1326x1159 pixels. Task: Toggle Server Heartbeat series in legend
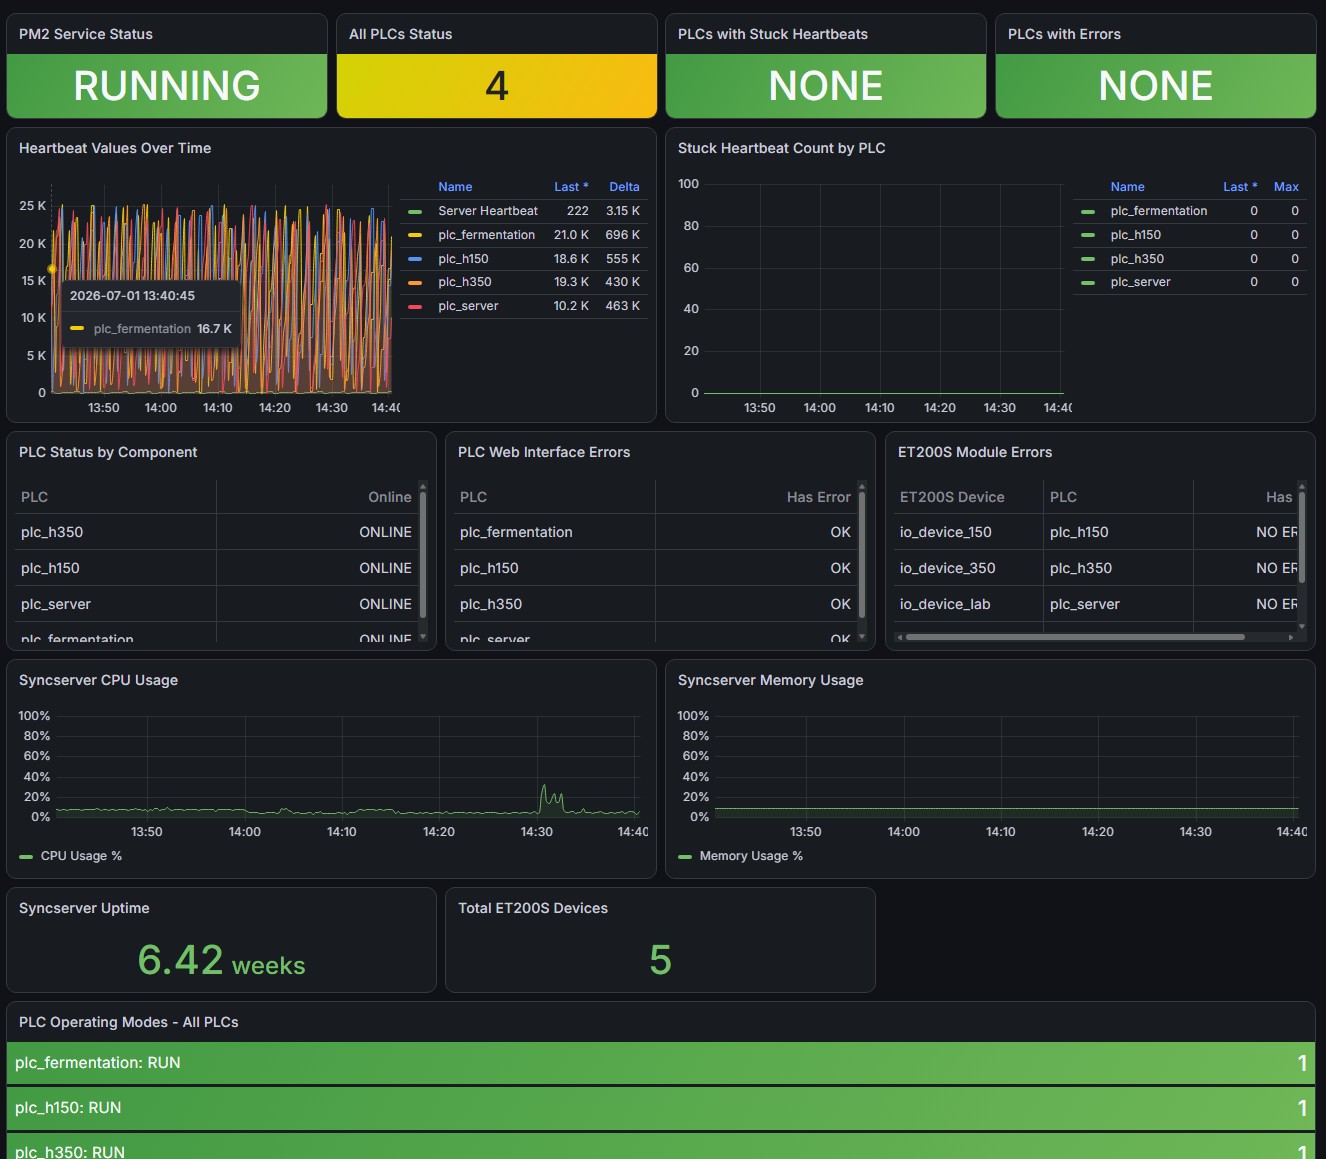pyautogui.click(x=488, y=211)
